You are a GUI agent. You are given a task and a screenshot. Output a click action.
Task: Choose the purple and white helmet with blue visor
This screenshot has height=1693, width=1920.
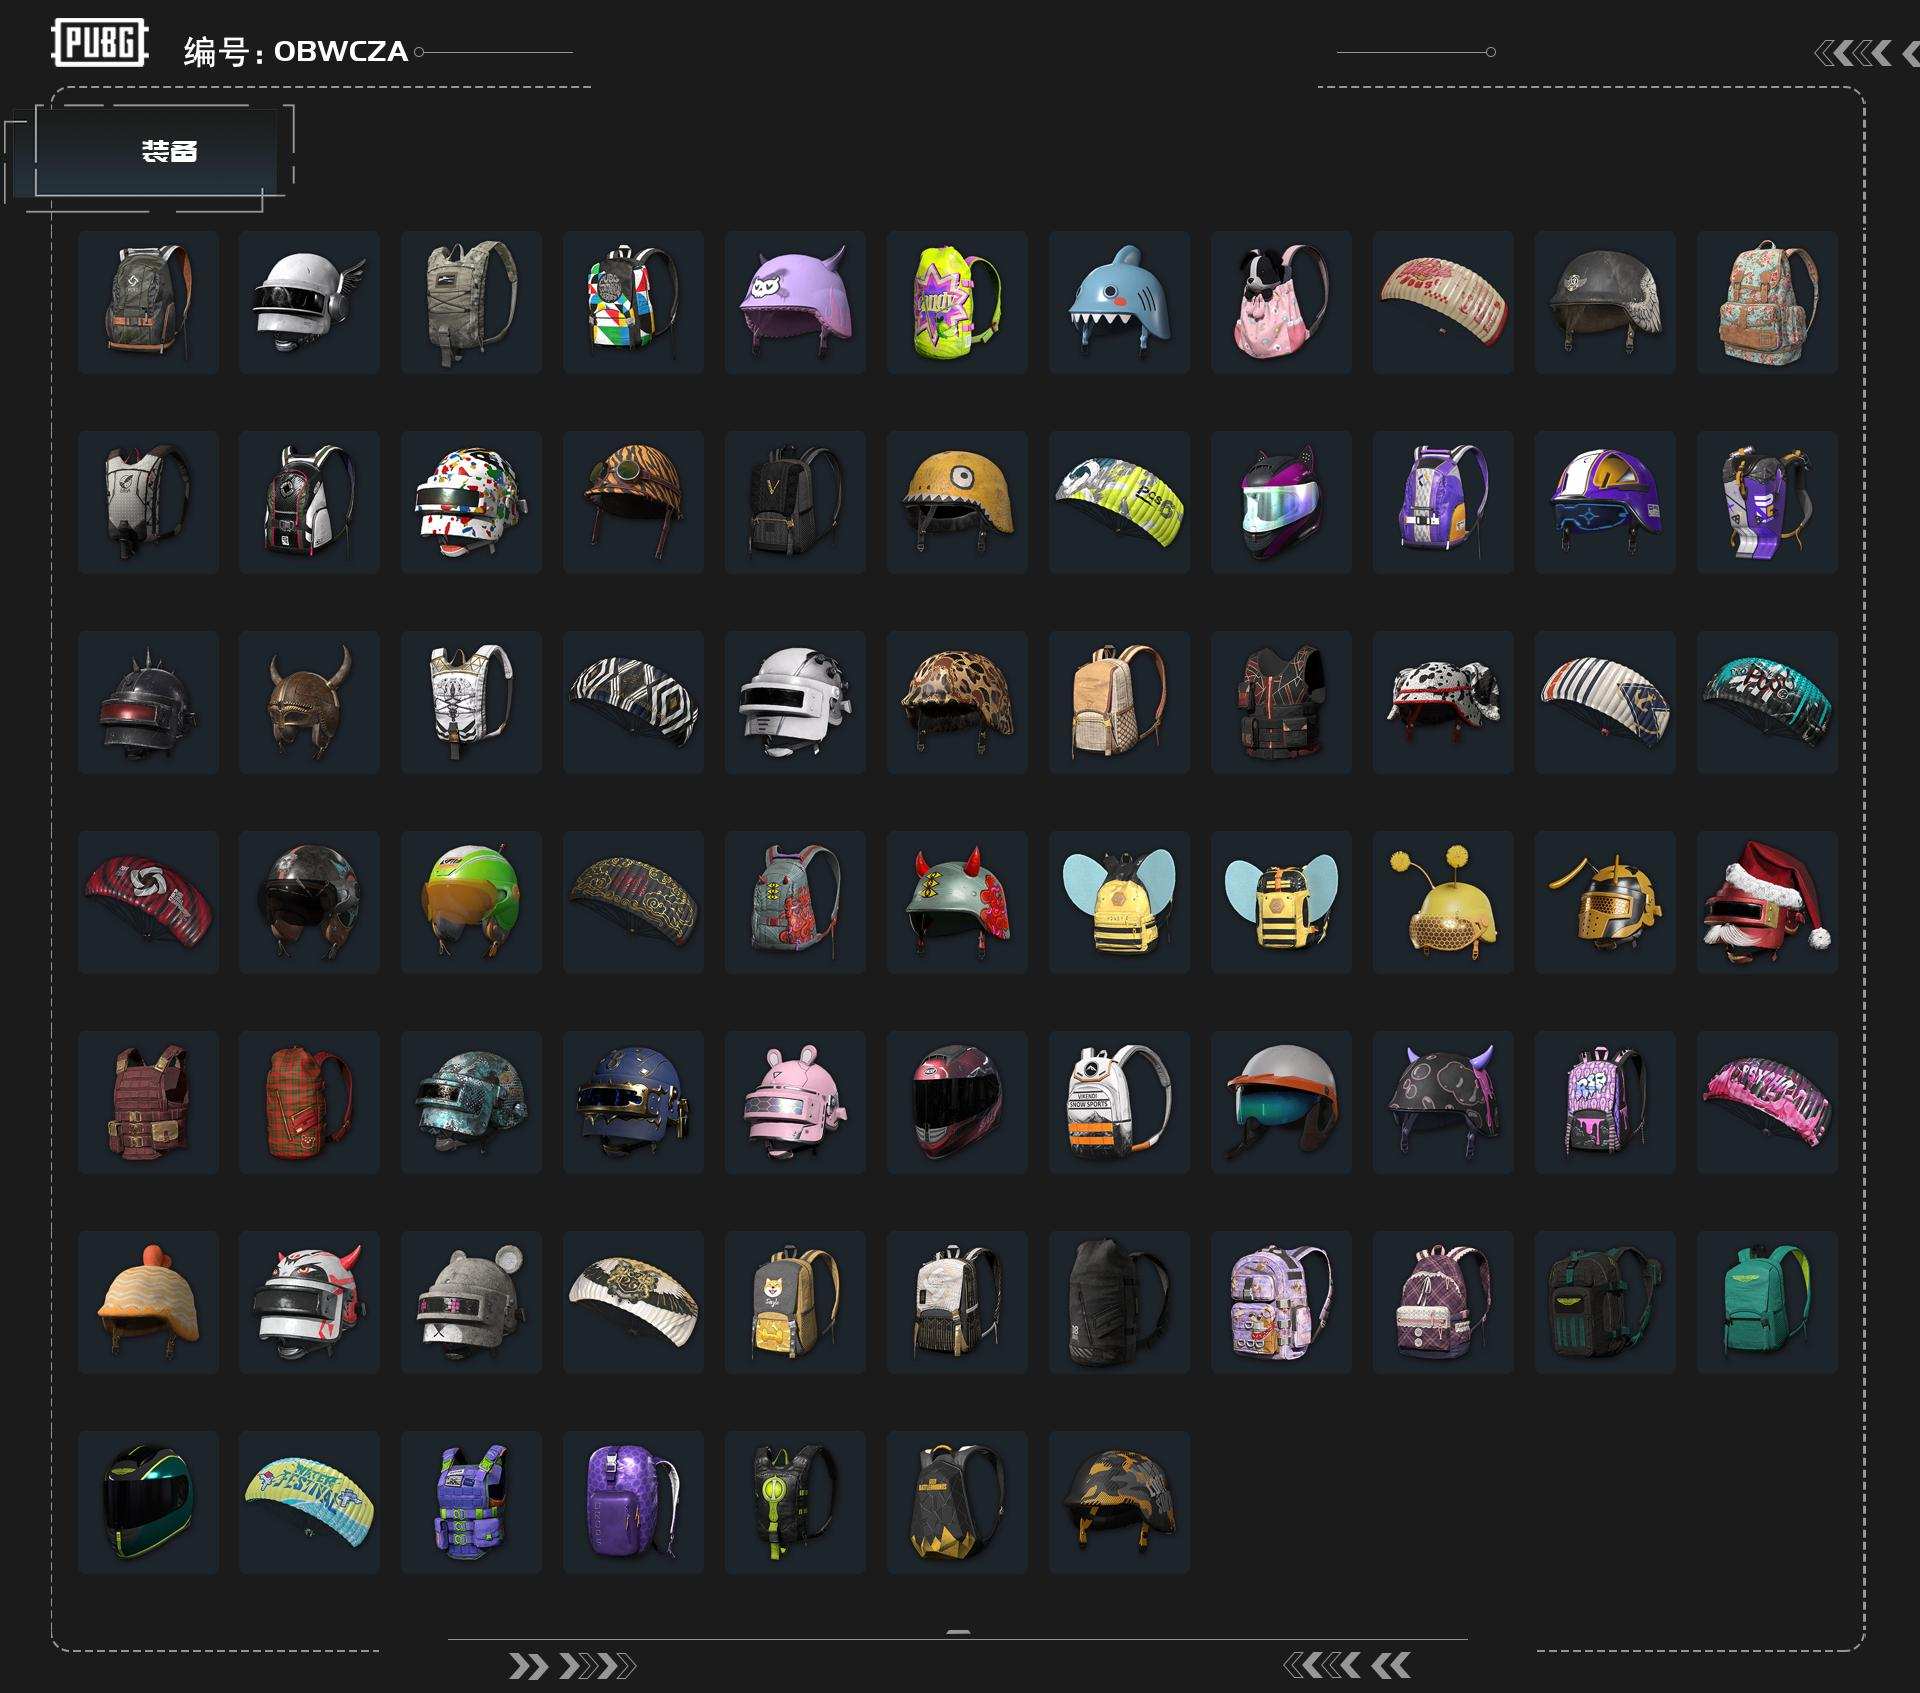click(1605, 502)
